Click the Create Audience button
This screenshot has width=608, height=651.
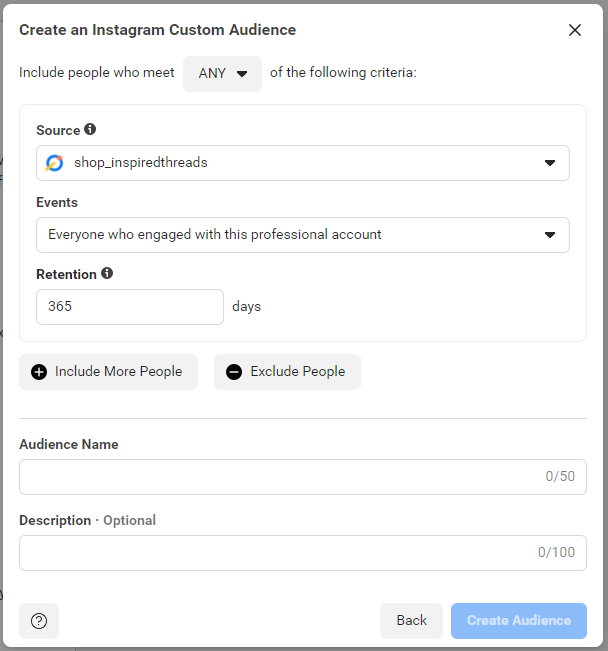click(x=519, y=621)
